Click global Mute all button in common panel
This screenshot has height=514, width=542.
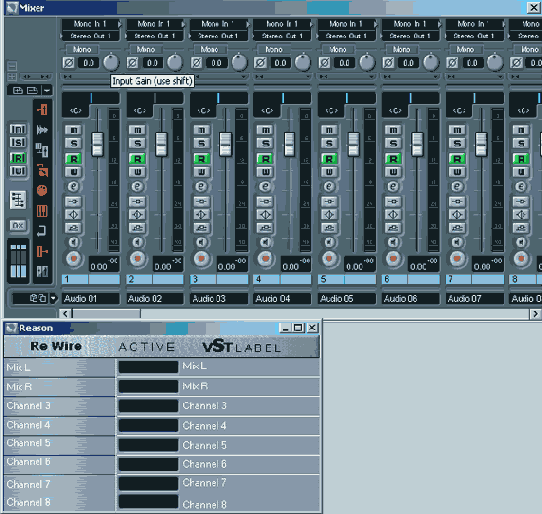tap(18, 129)
